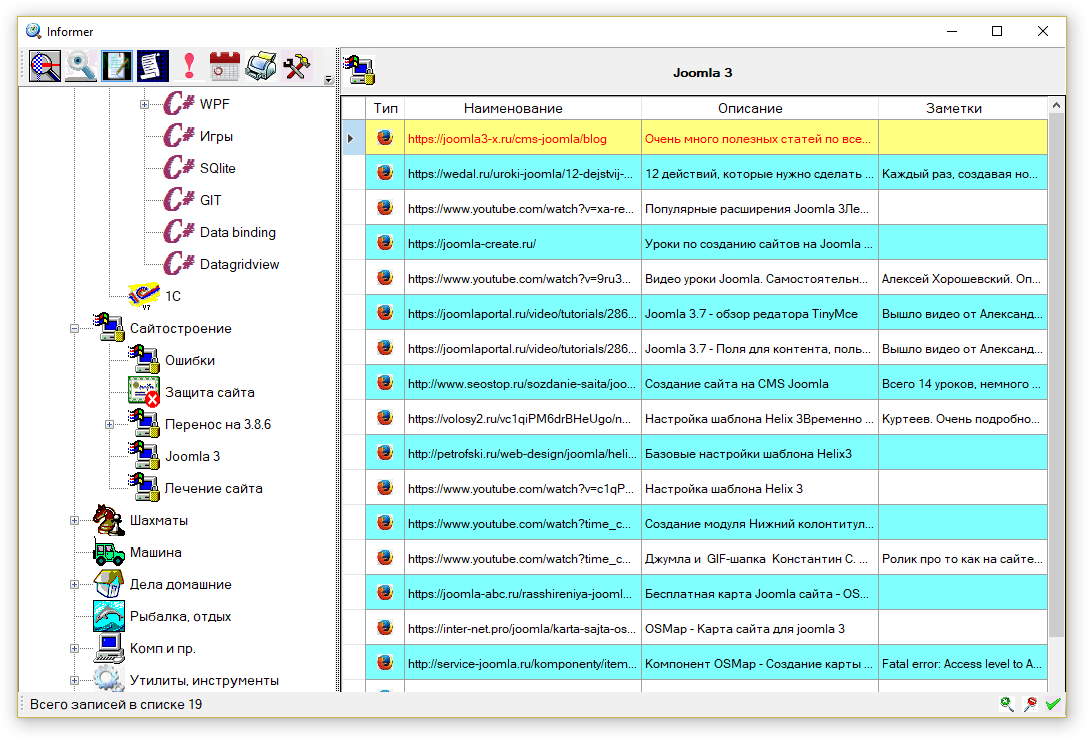Click the 'Всего записей в списке 19' status text
Screen dimensions: 1088x740
coord(116,704)
